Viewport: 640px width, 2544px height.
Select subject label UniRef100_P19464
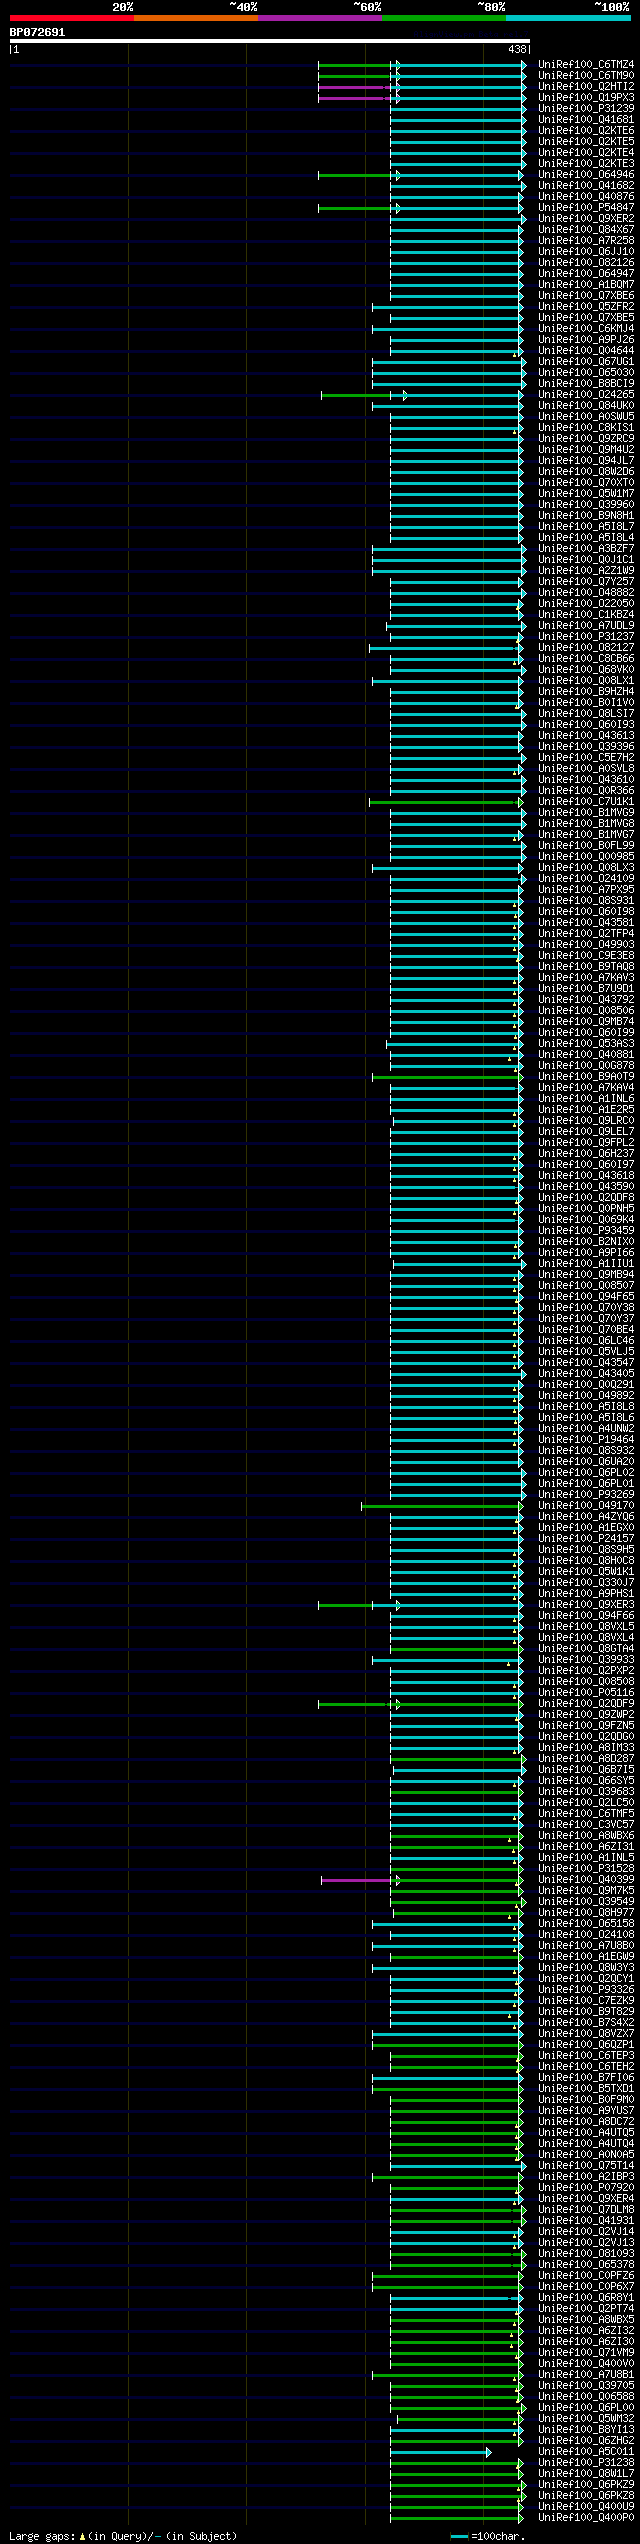[586, 1440]
